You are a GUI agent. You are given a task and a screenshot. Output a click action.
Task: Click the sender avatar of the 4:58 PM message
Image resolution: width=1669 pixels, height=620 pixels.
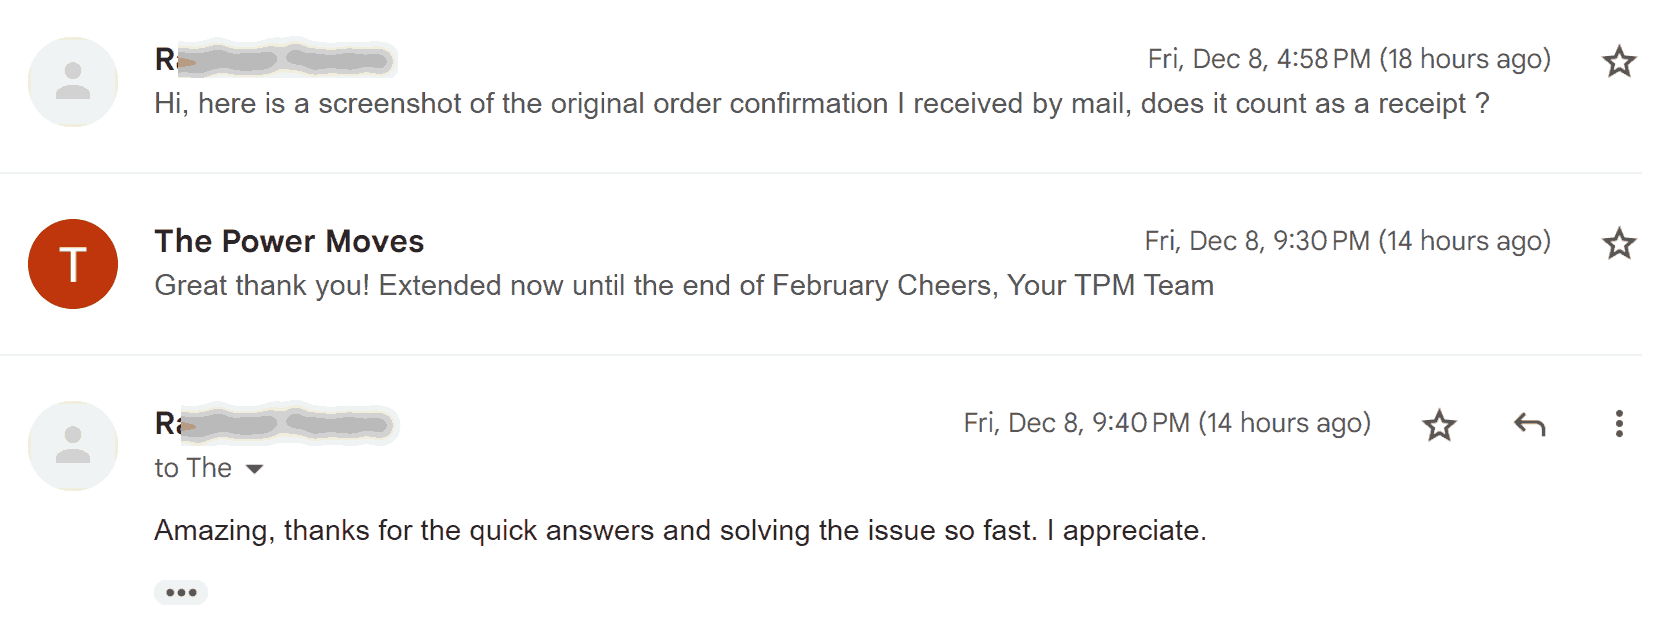[73, 82]
